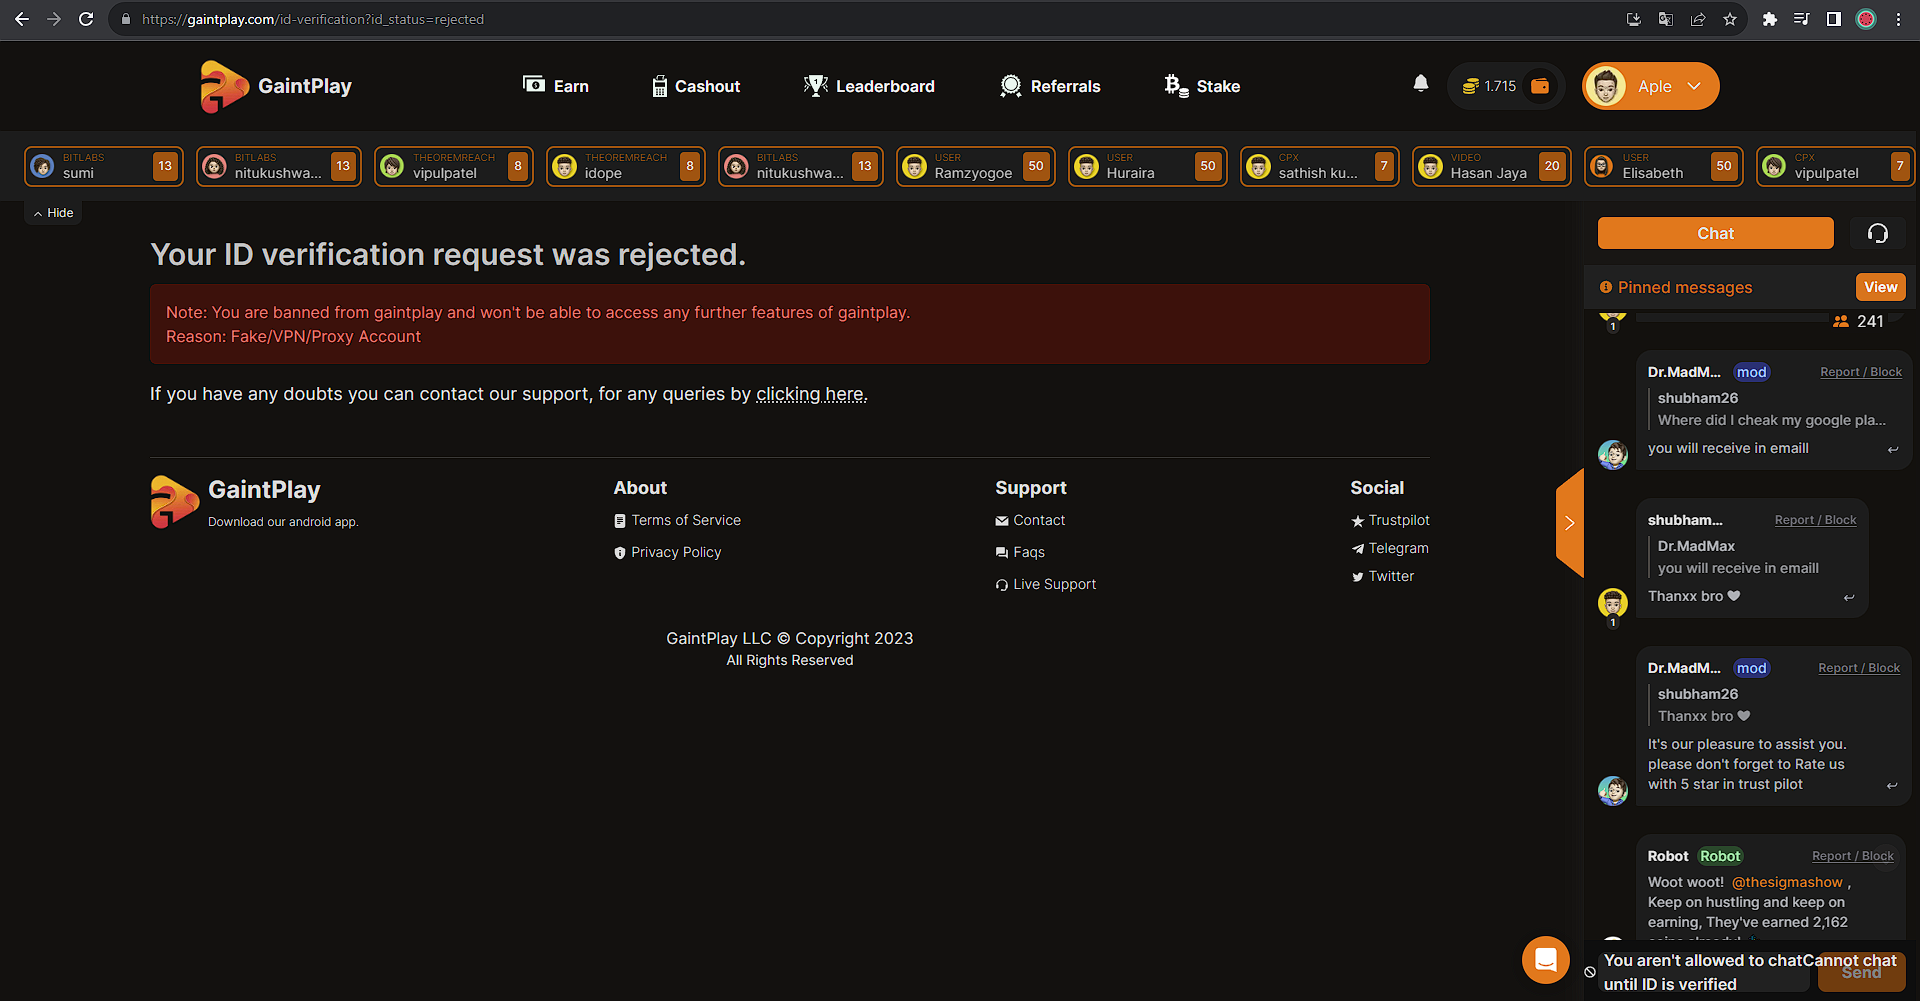This screenshot has height=1001, width=1920.
Task: Reload the page
Action: 86,19
